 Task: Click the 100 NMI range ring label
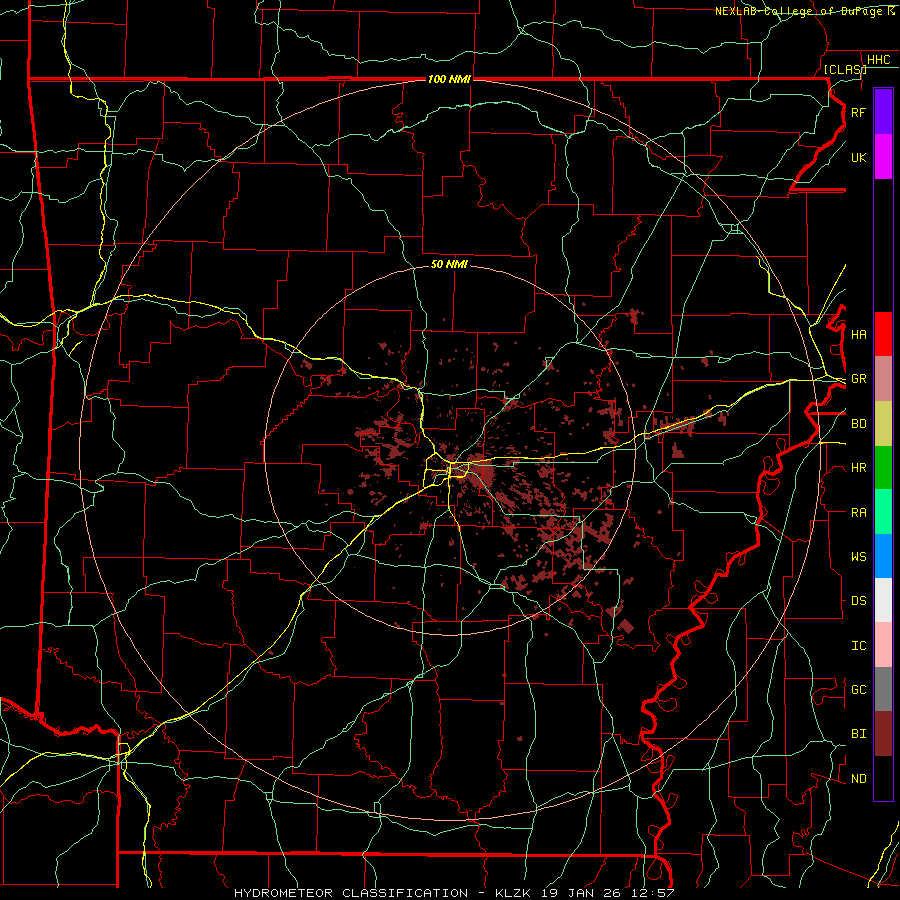click(449, 79)
